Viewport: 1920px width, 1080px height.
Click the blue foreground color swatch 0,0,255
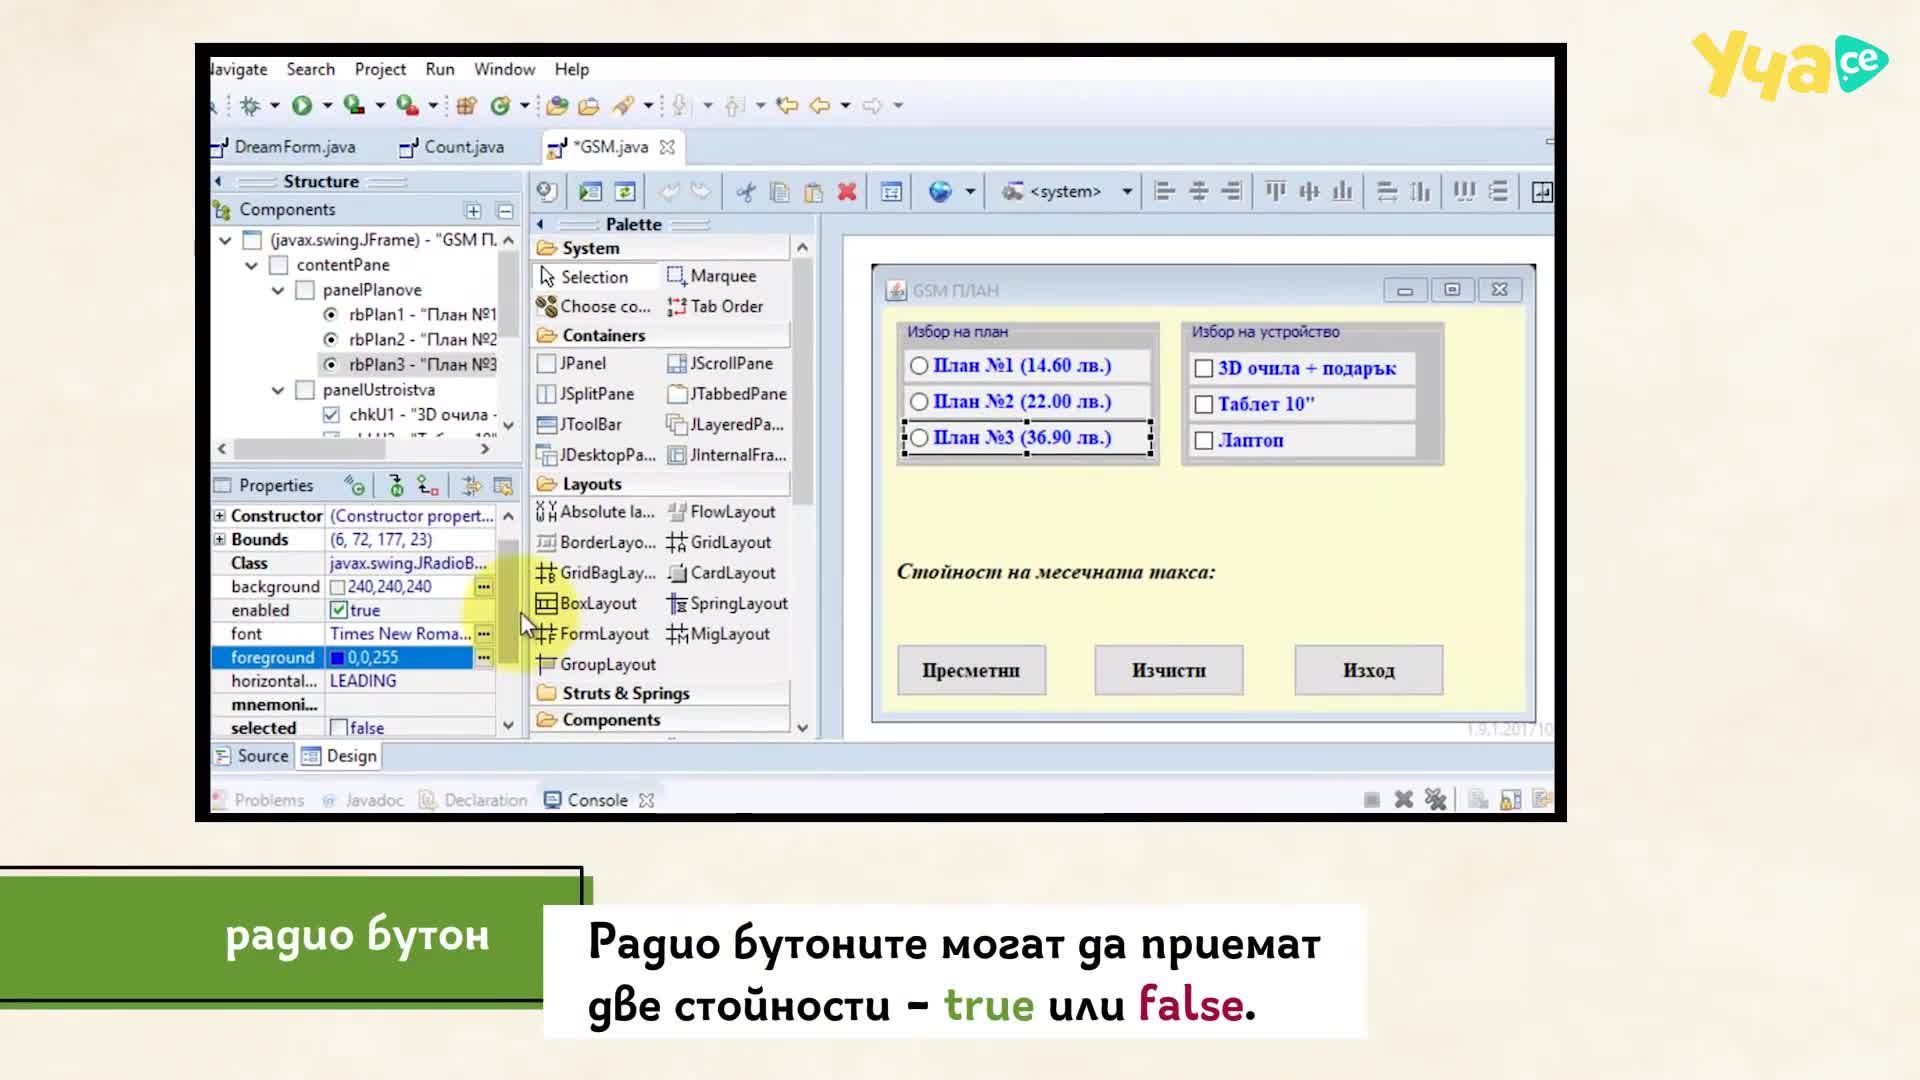[x=337, y=658]
